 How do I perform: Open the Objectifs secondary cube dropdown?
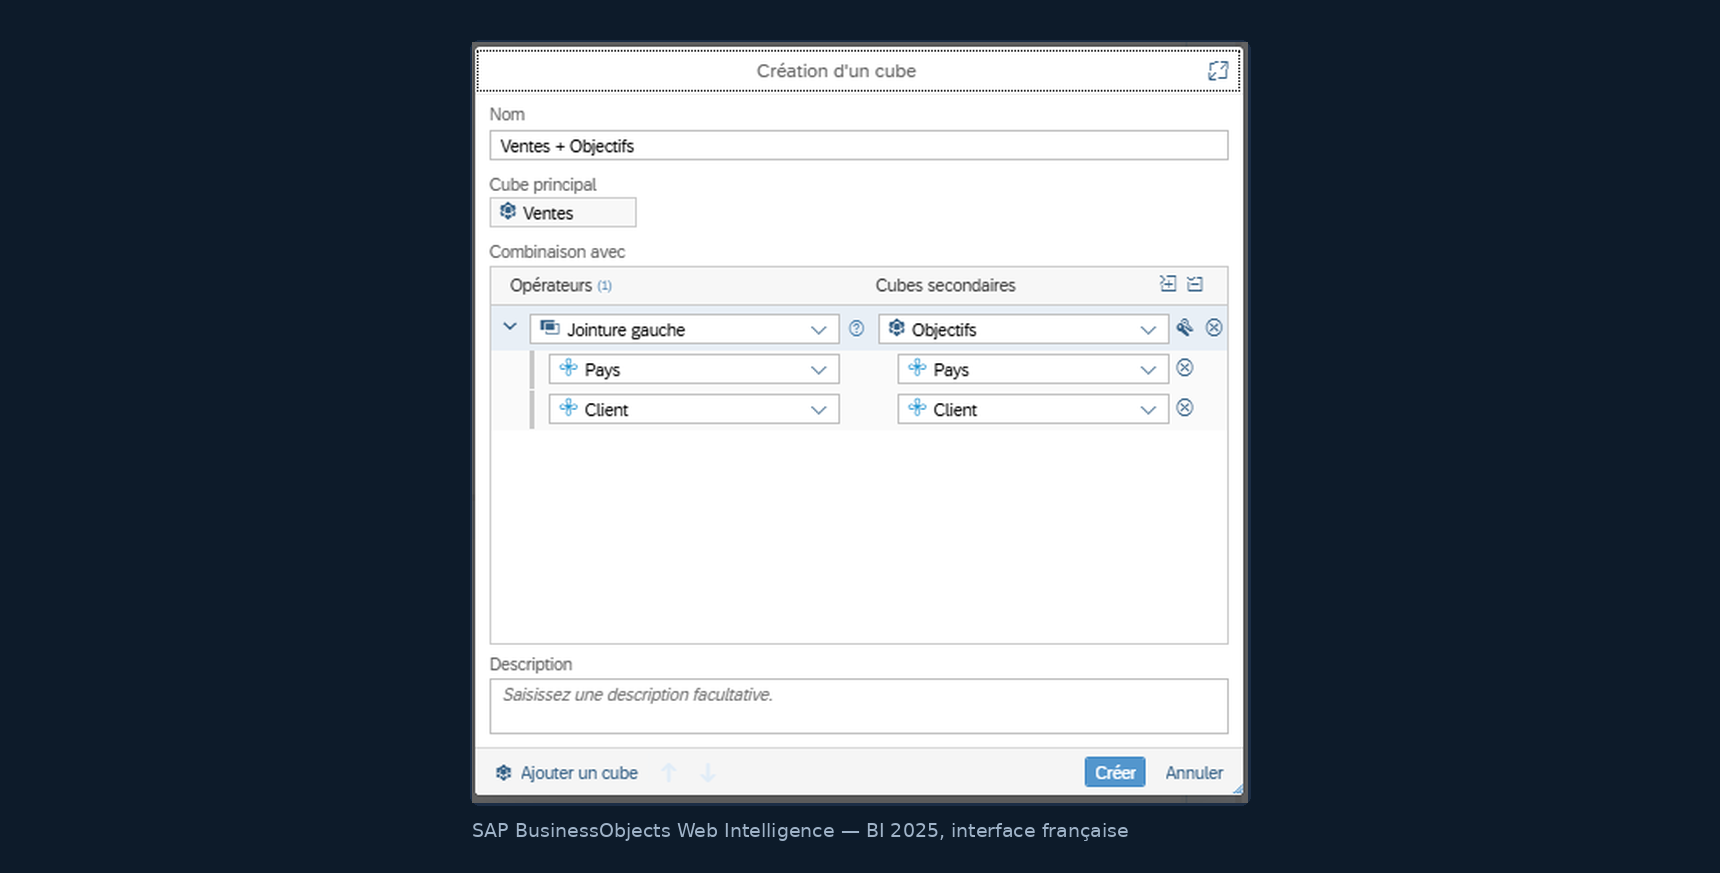coord(1024,329)
